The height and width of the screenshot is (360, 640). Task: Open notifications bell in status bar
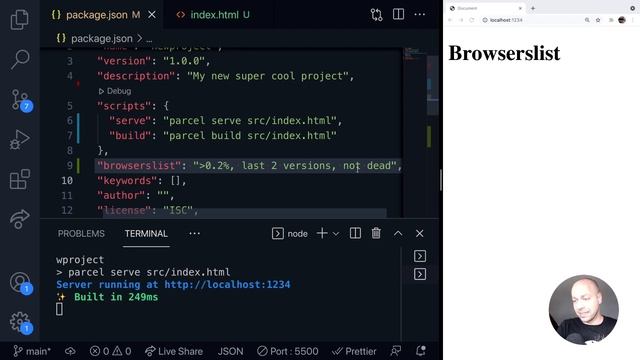coord(420,351)
